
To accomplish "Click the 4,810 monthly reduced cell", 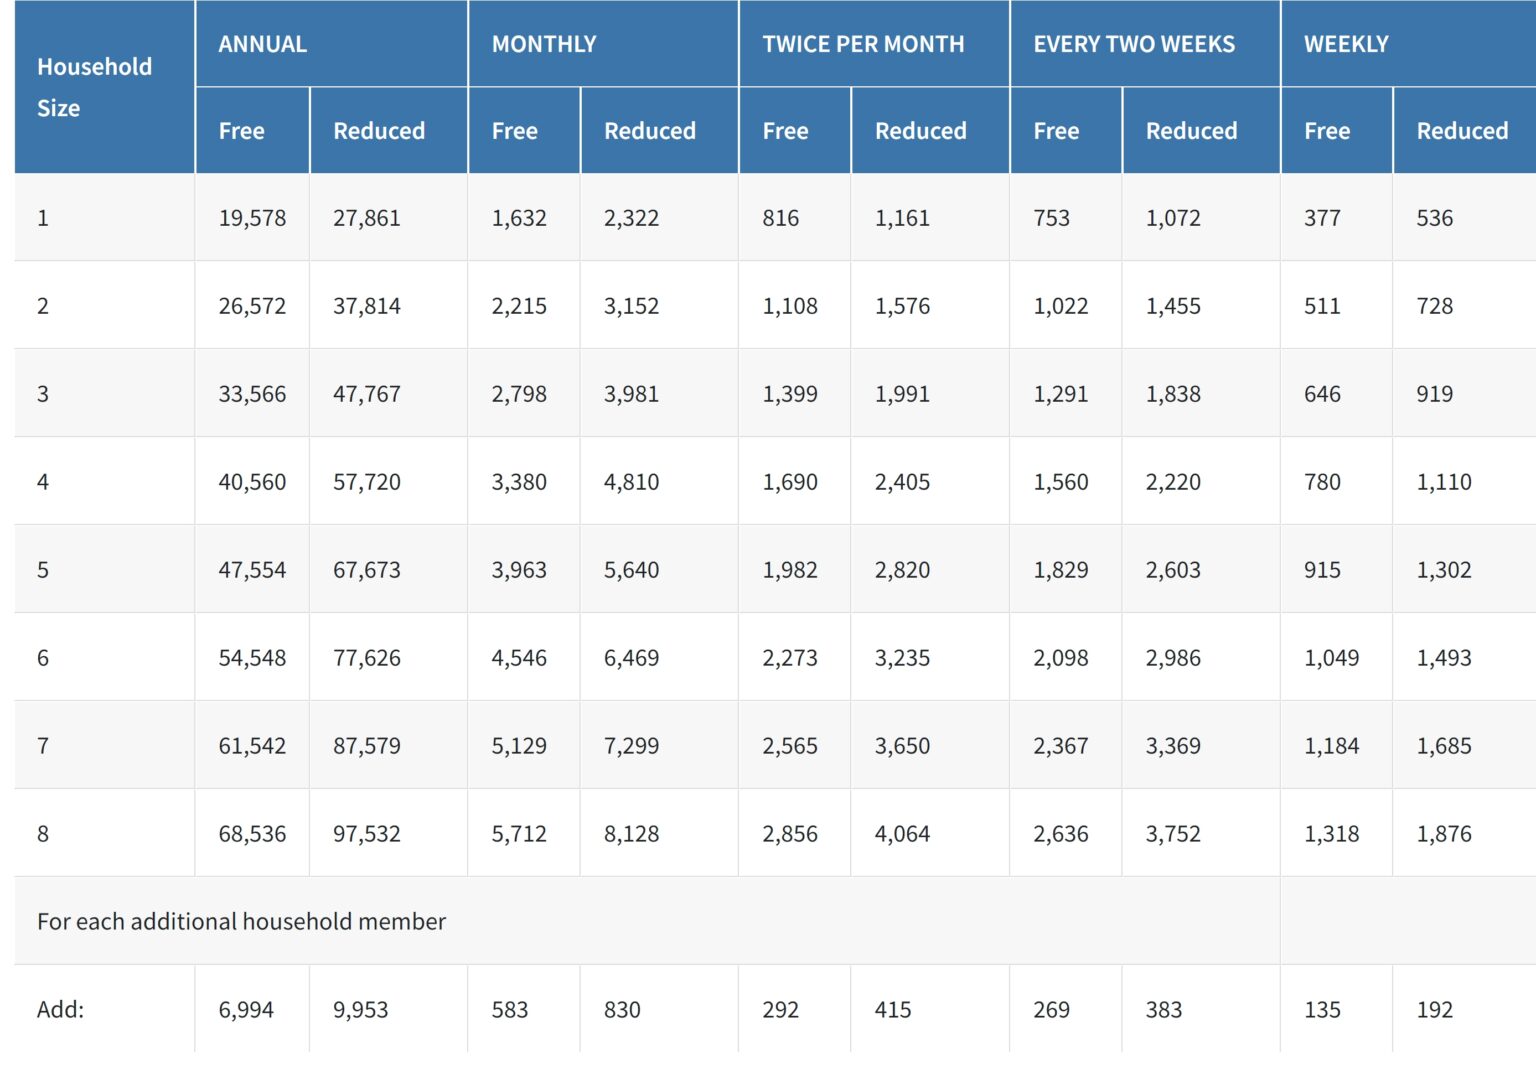I will click(x=631, y=482).
